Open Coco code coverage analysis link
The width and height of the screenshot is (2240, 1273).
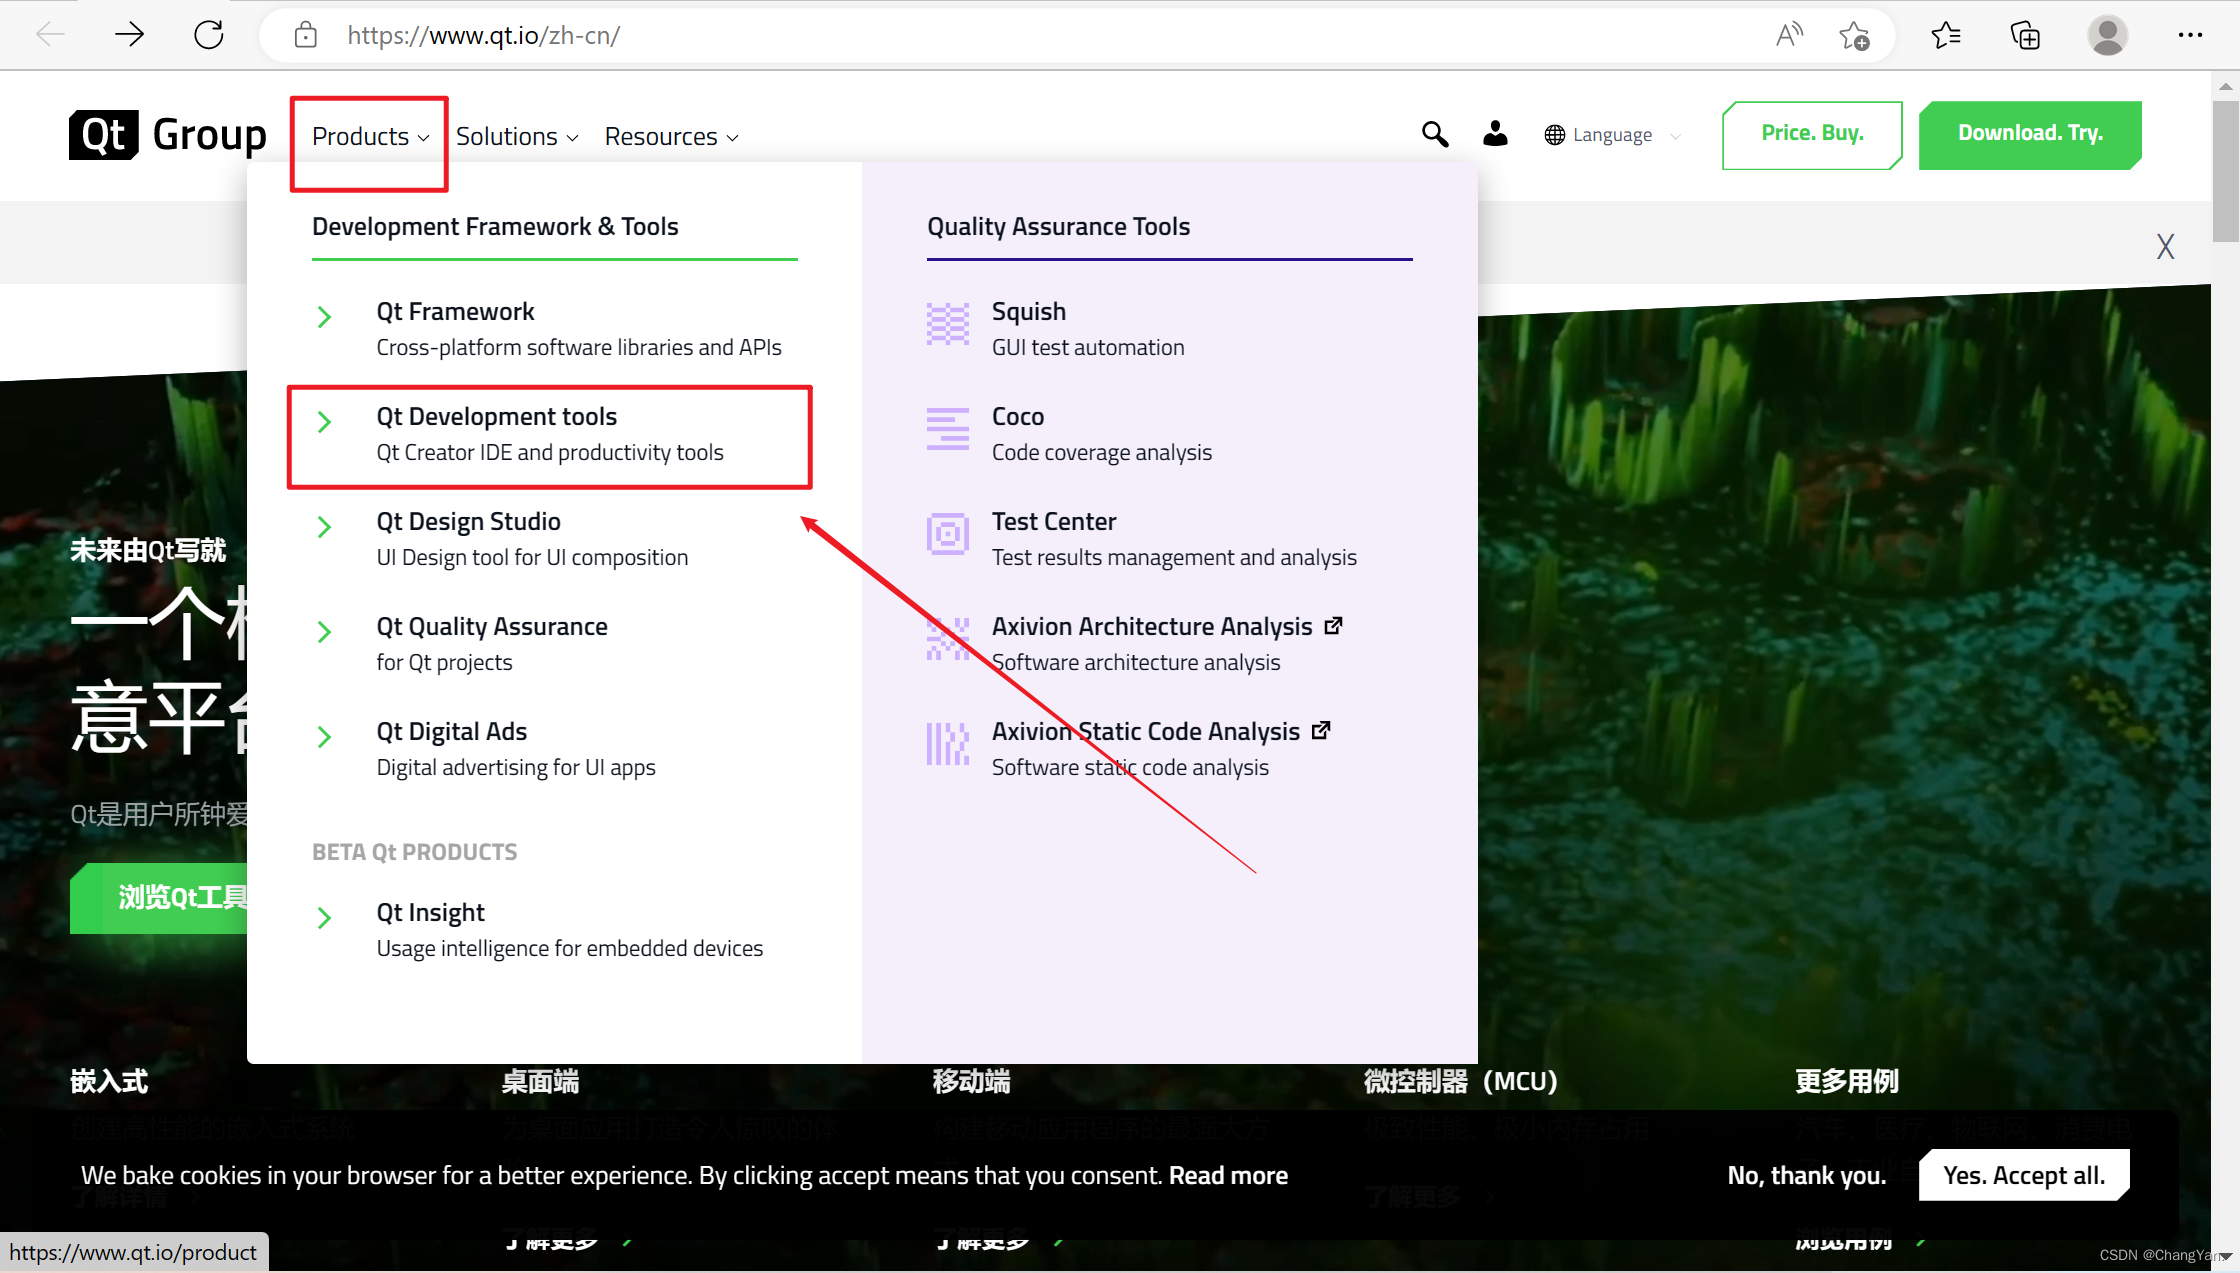click(x=1101, y=434)
